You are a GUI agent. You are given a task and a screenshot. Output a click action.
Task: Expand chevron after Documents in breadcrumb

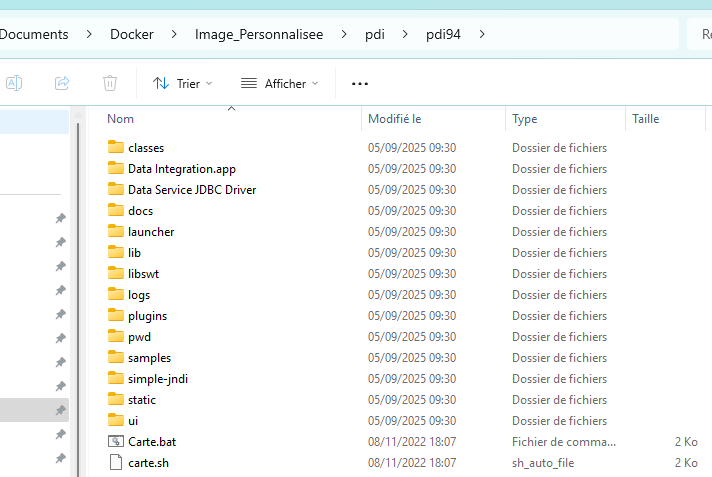(x=89, y=35)
